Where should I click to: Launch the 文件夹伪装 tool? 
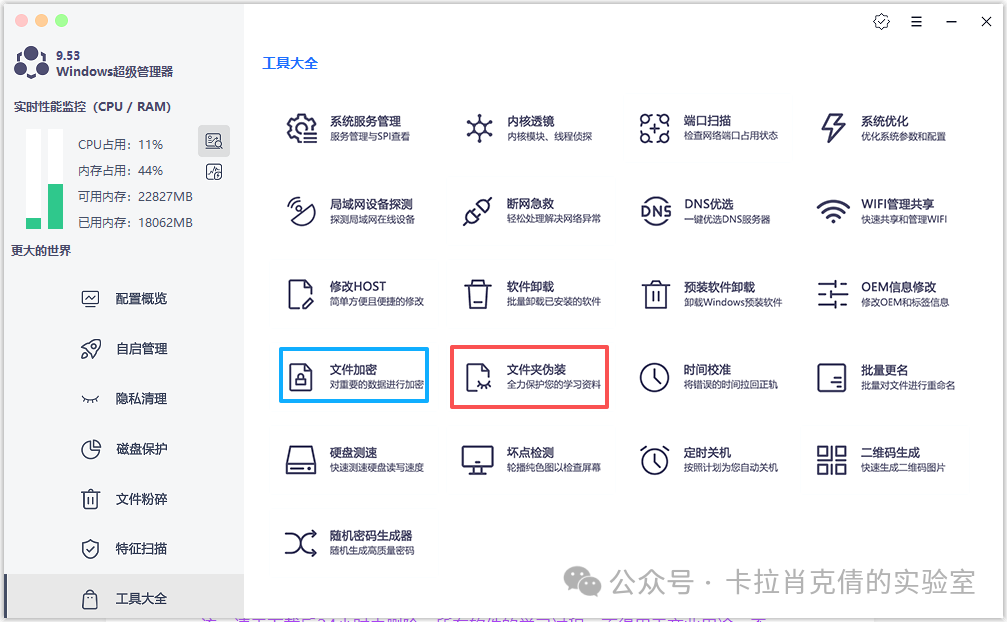(529, 376)
